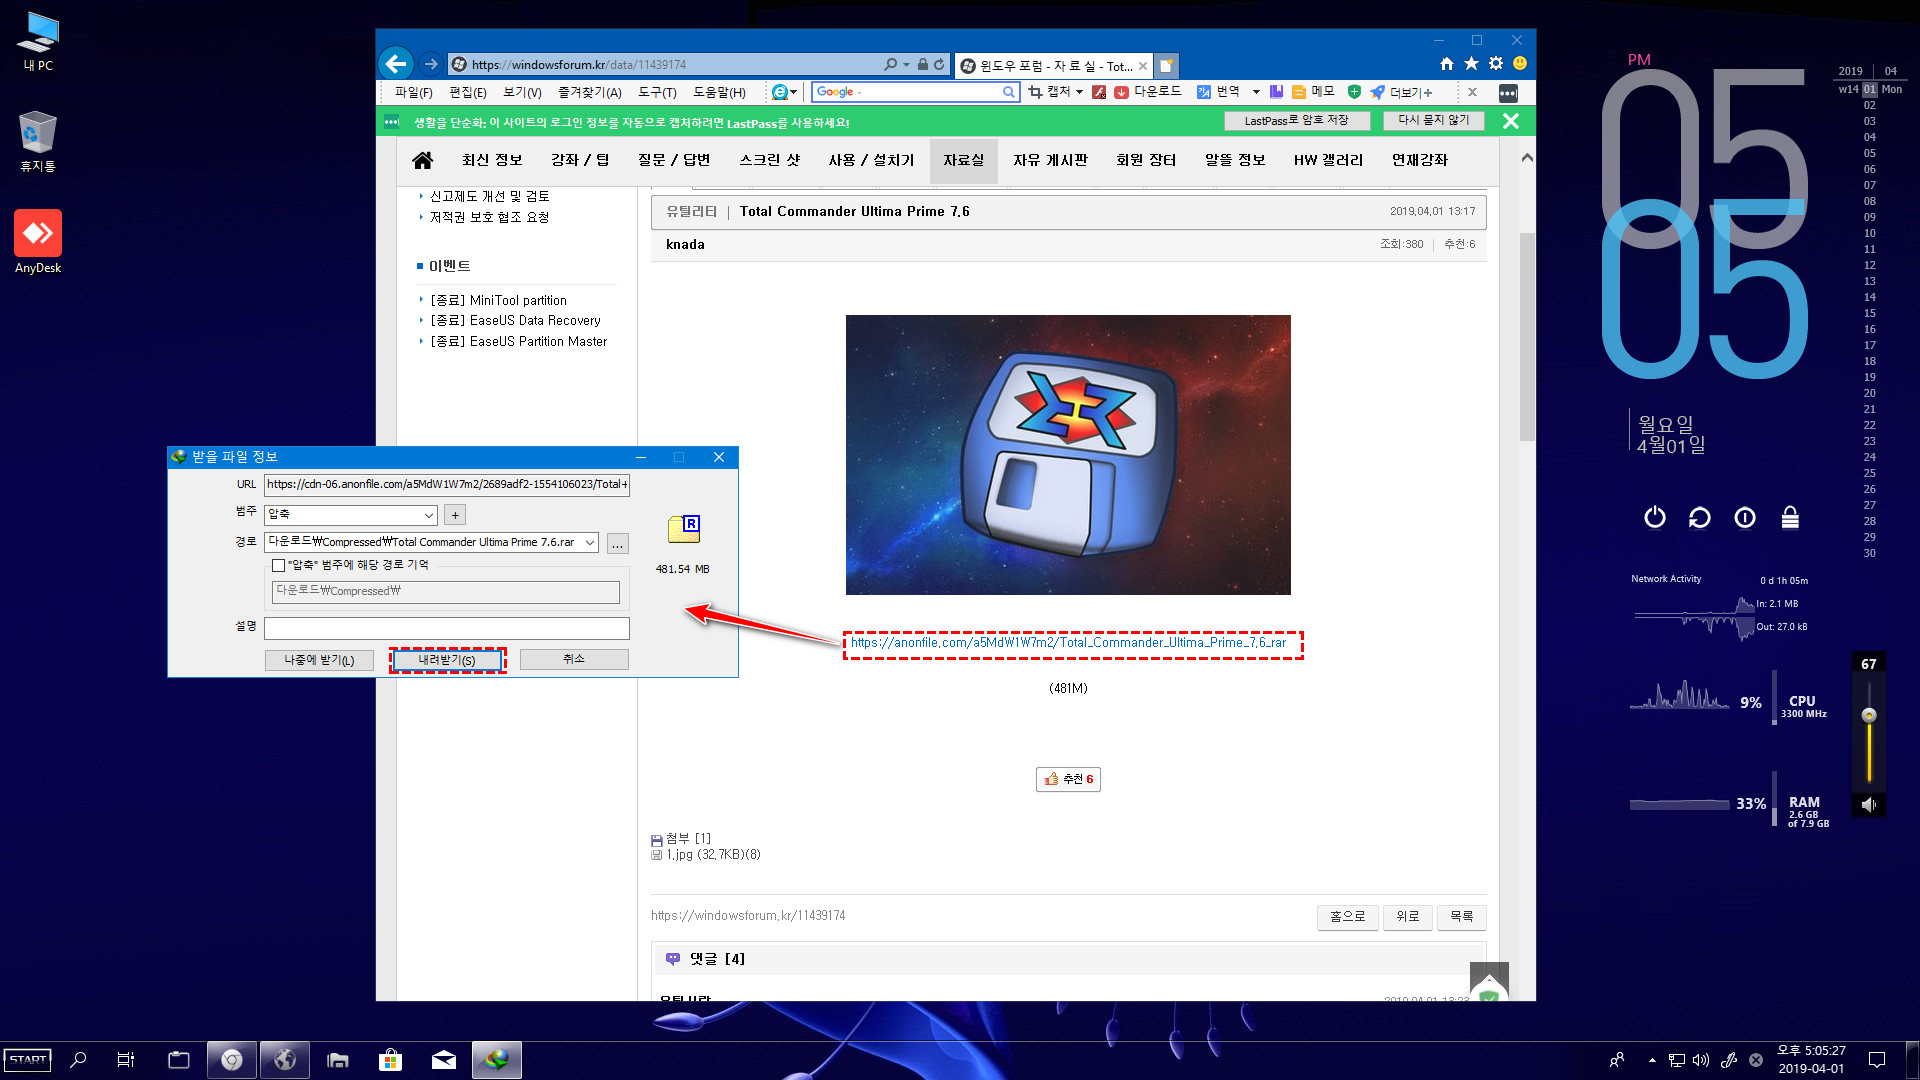Click the translate toolbar icon

1204,92
